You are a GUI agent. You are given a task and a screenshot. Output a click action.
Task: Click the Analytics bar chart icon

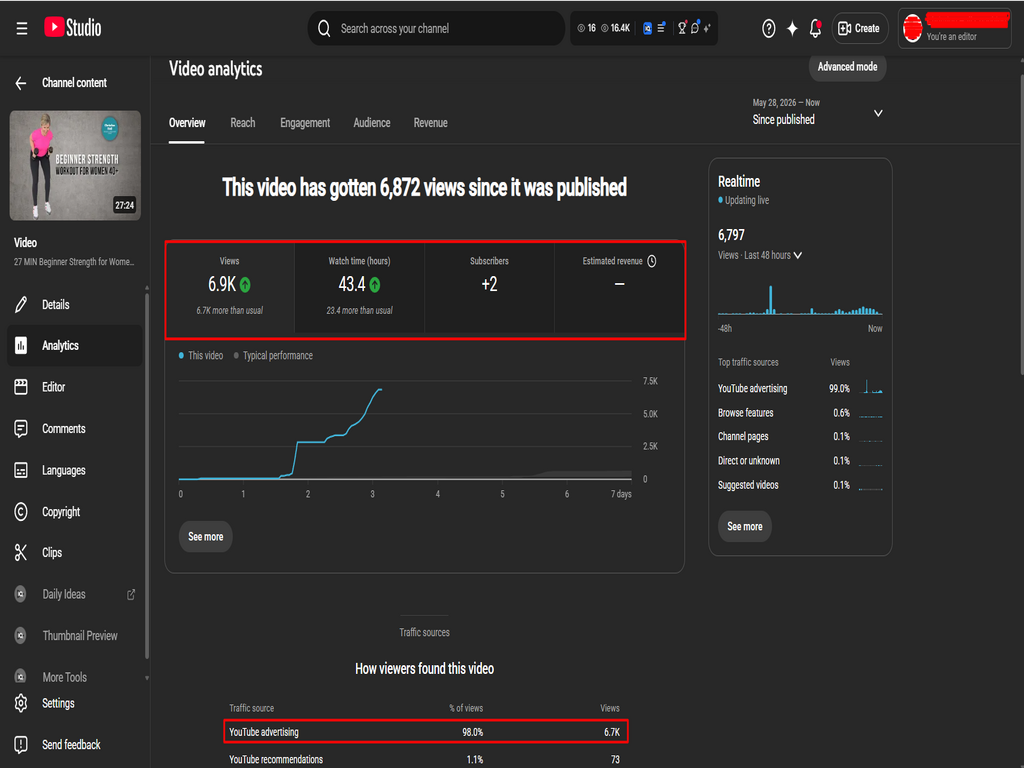[x=21, y=345]
